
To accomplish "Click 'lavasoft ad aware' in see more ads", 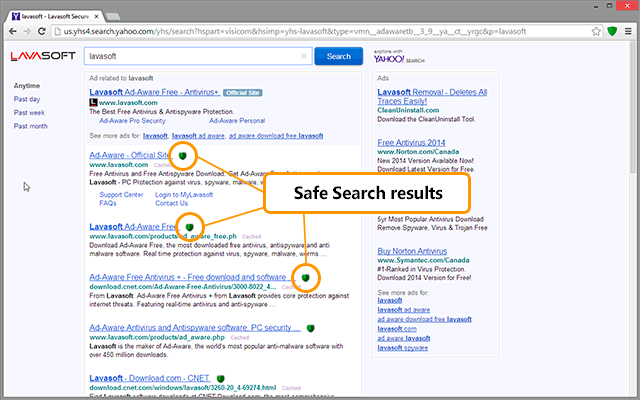I will [198, 136].
